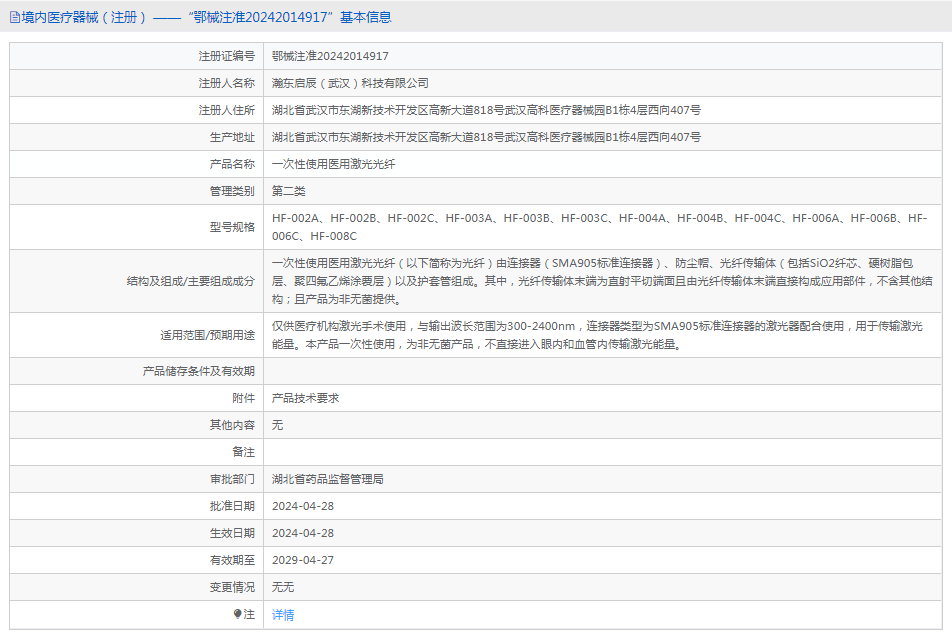Open the 详情 link
952x635 pixels.
coord(283,615)
